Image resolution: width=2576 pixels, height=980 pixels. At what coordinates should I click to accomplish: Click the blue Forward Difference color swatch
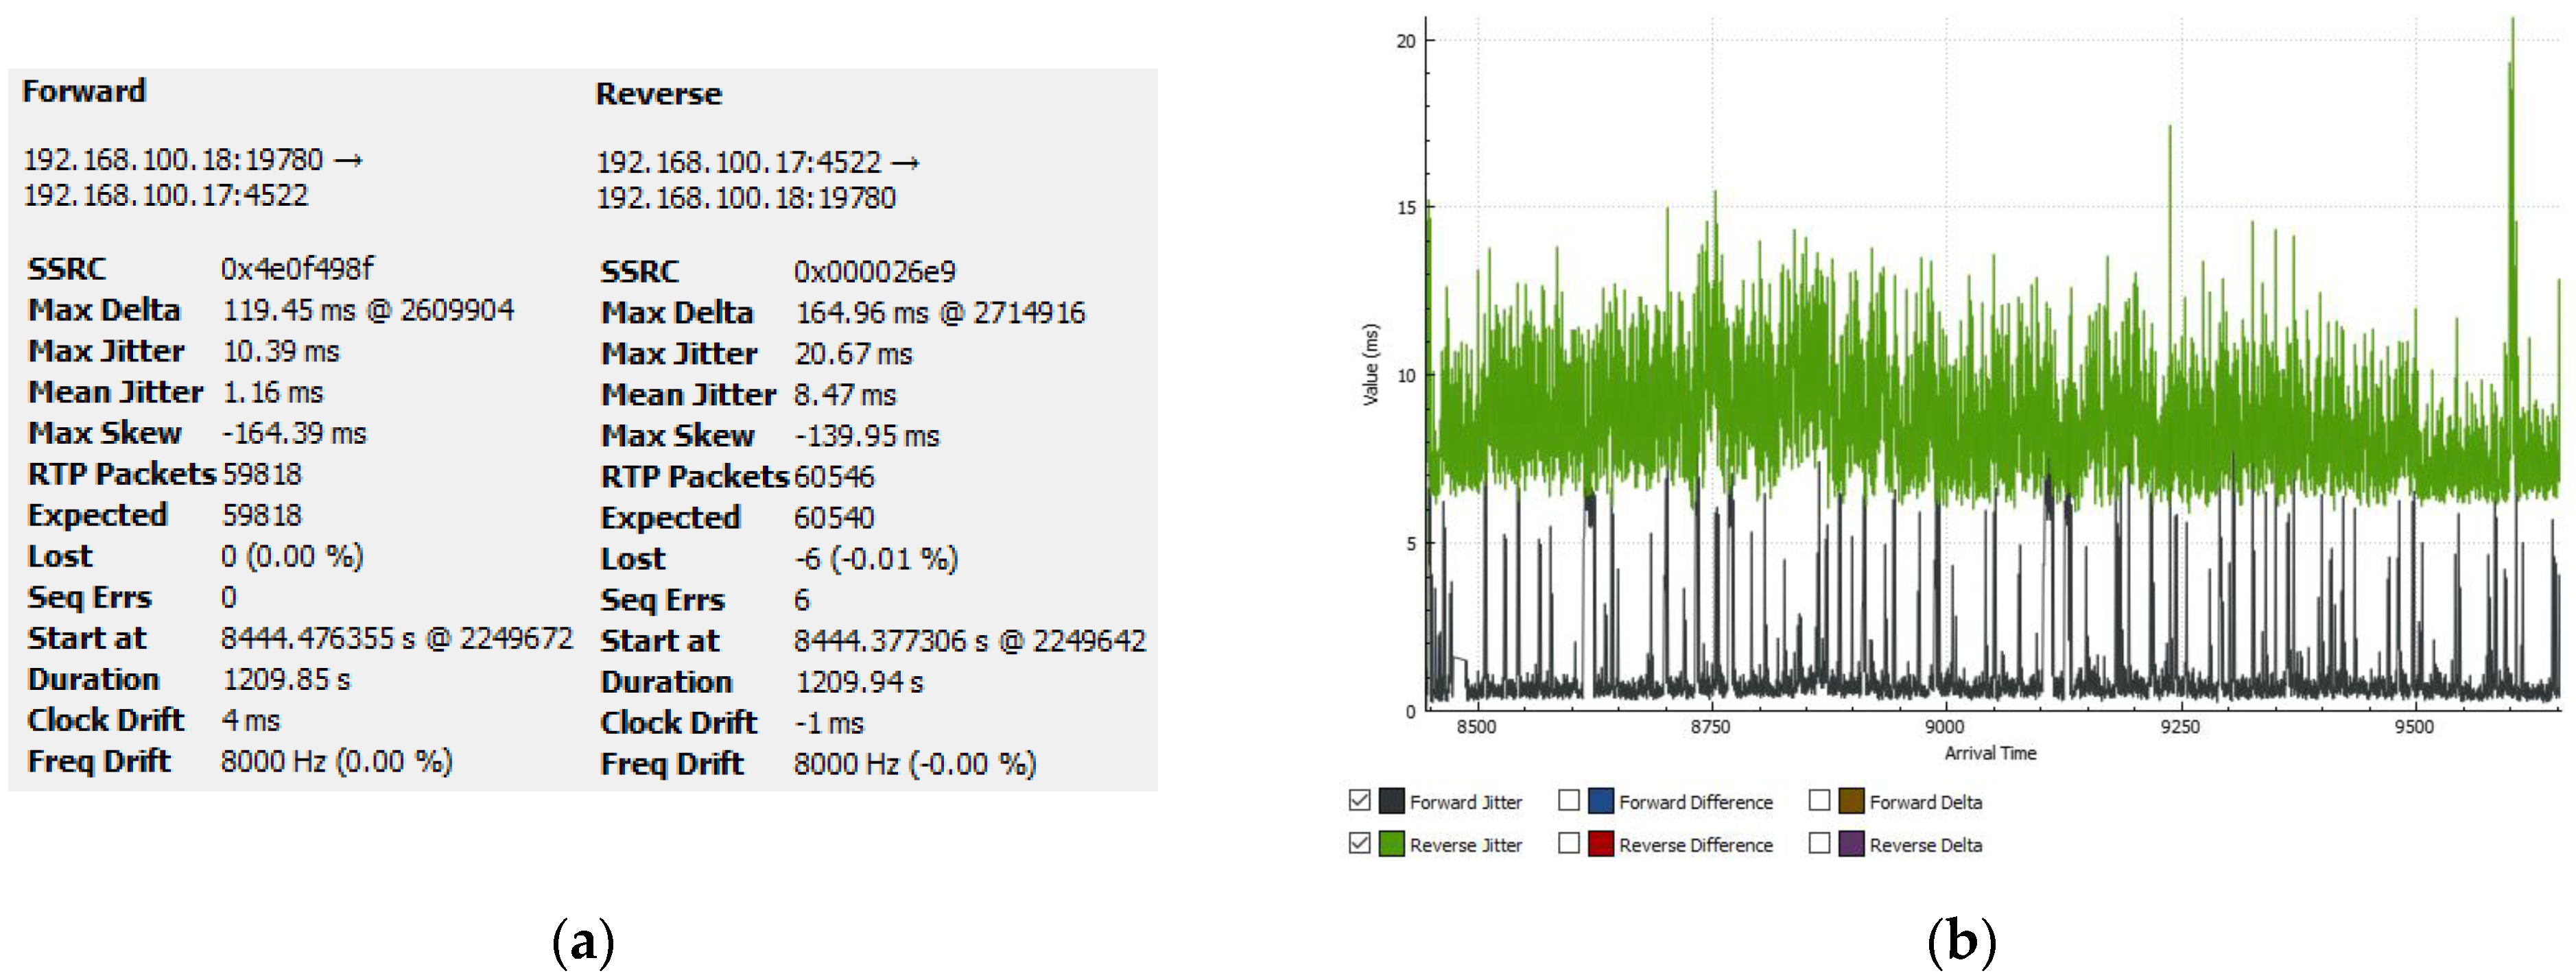(1601, 800)
